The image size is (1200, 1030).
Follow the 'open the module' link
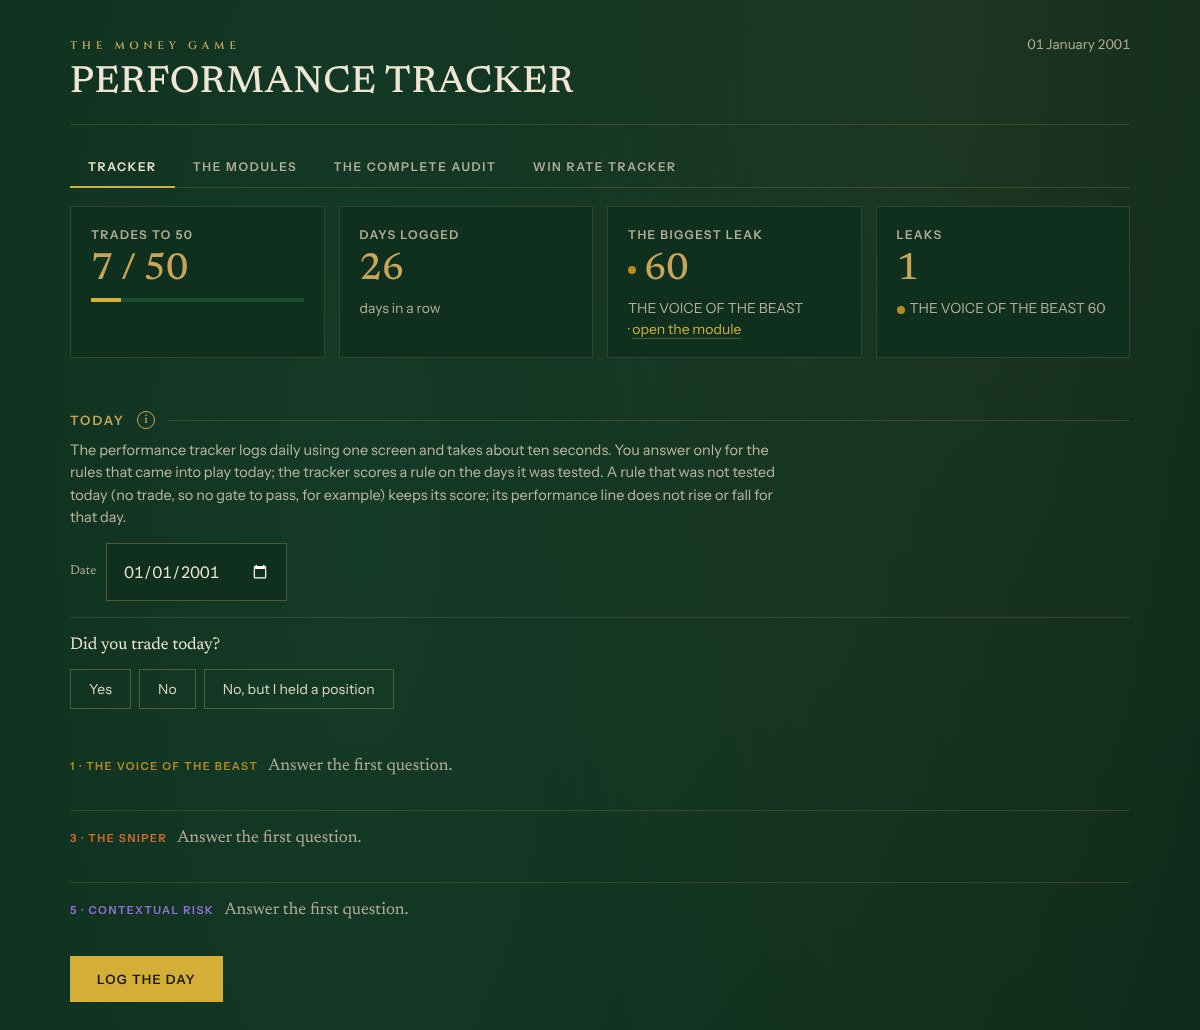coord(686,330)
